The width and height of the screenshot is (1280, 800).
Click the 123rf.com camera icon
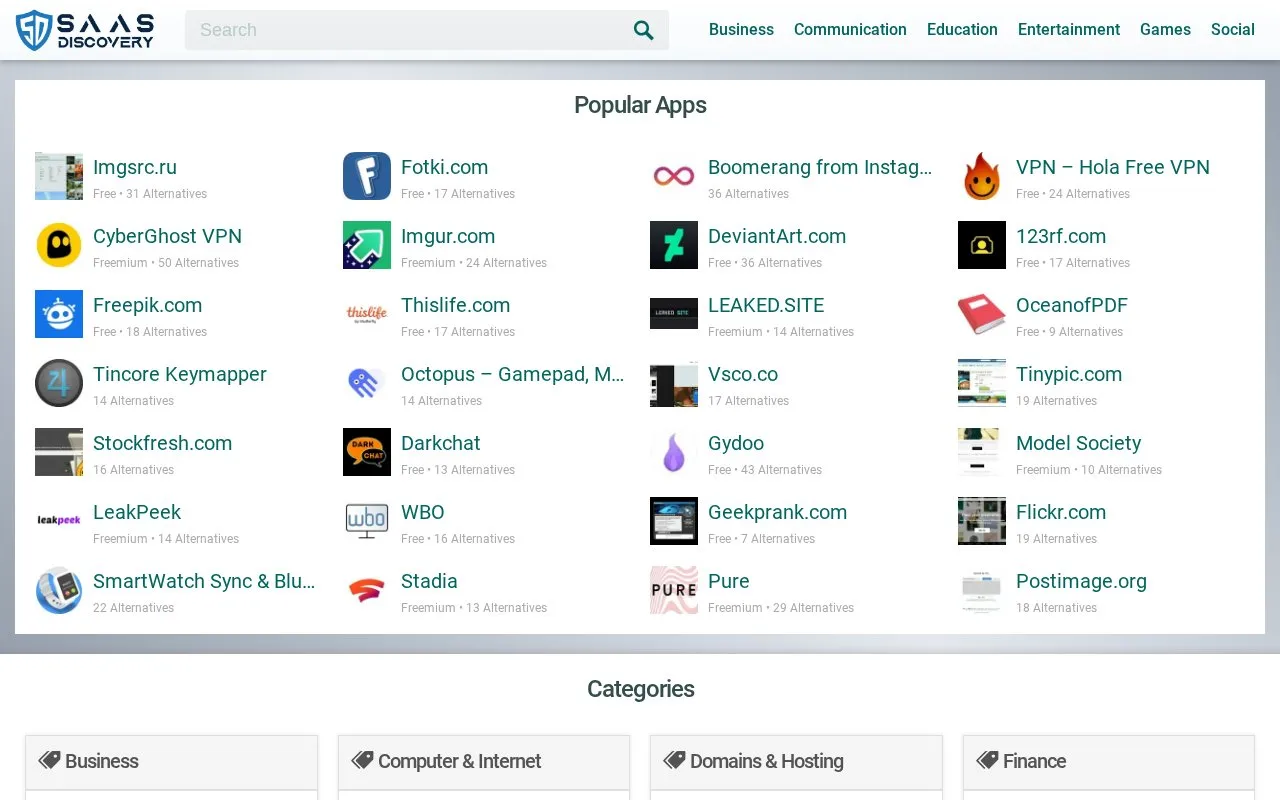[982, 245]
